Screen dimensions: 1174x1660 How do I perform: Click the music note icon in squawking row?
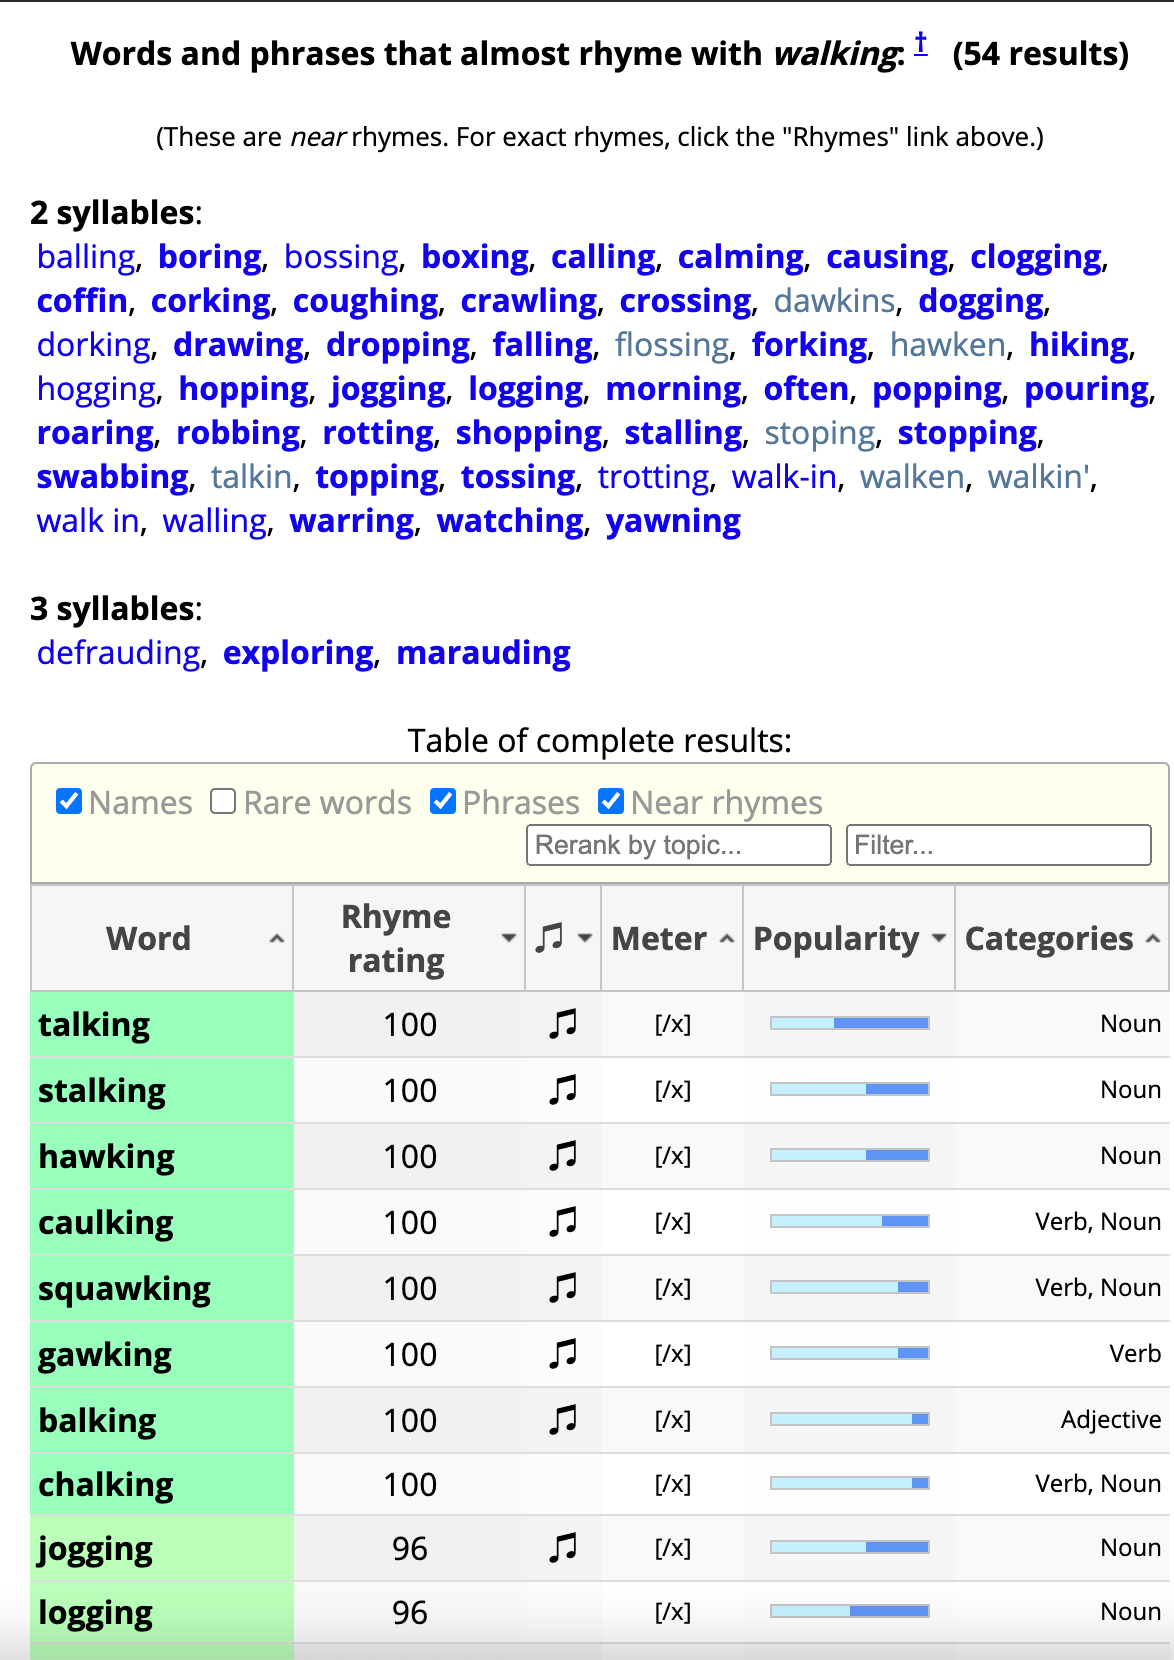pos(563,1287)
